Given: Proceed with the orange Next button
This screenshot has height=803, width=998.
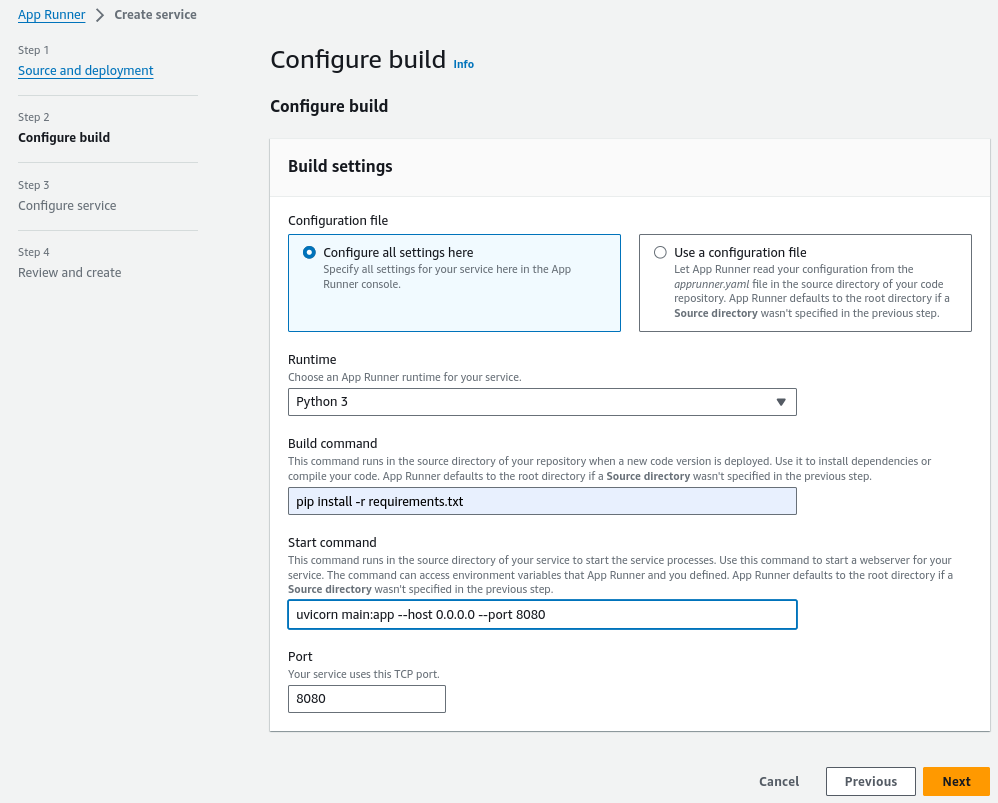Looking at the screenshot, I should pyautogui.click(x=956, y=781).
